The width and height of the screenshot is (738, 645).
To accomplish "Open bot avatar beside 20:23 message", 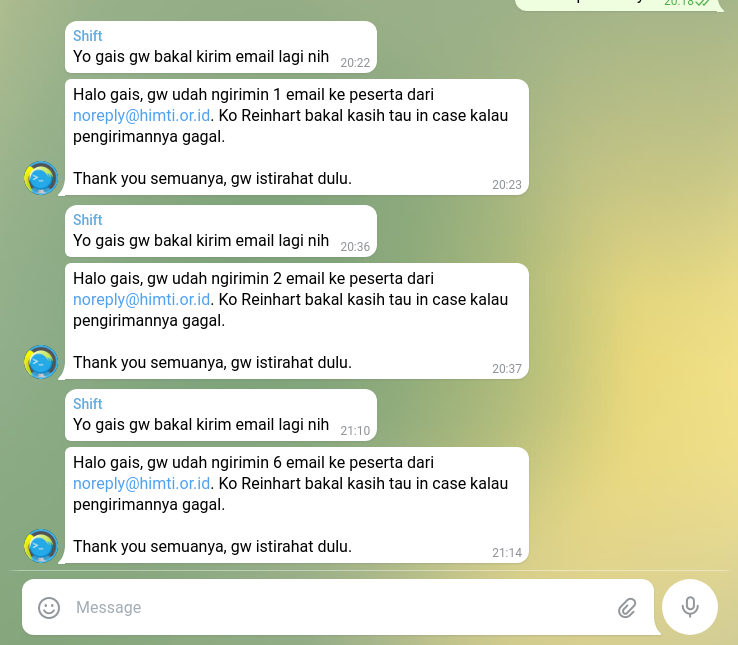I will pyautogui.click(x=41, y=178).
